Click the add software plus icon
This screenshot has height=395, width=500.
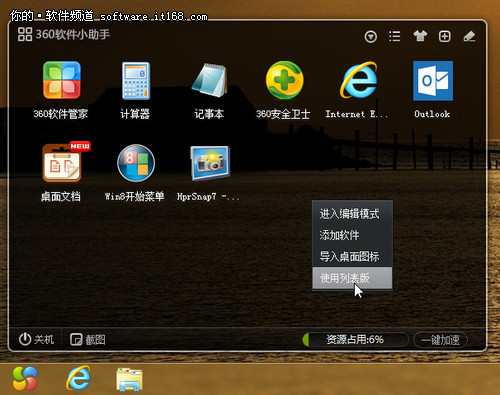(445, 36)
